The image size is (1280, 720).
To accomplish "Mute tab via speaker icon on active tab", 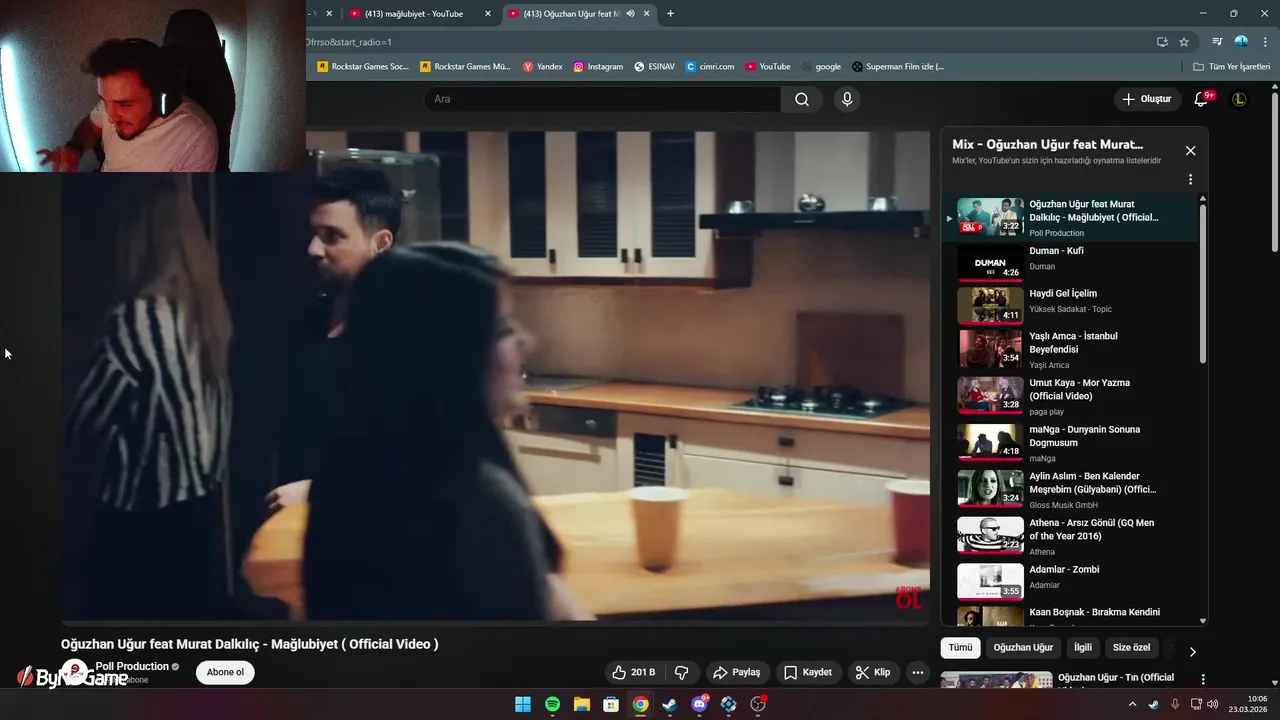I will 630,14.
